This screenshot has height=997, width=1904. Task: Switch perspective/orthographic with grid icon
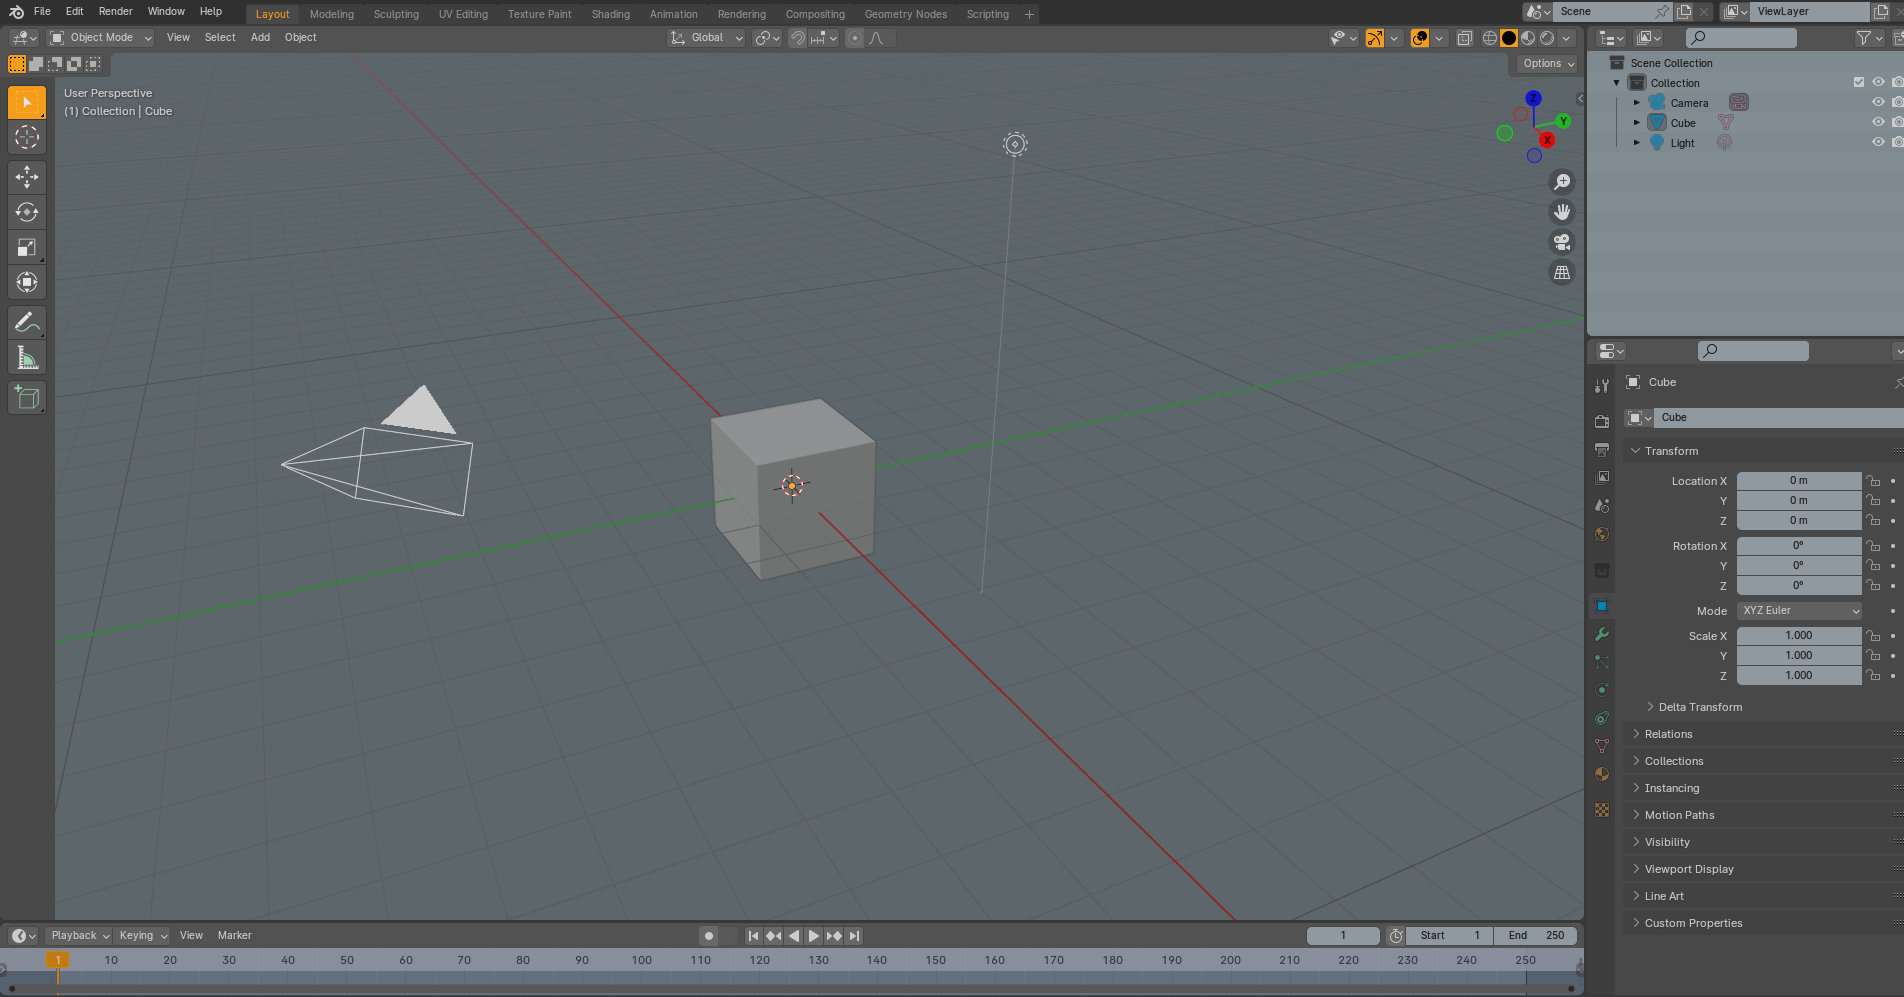click(x=1561, y=272)
